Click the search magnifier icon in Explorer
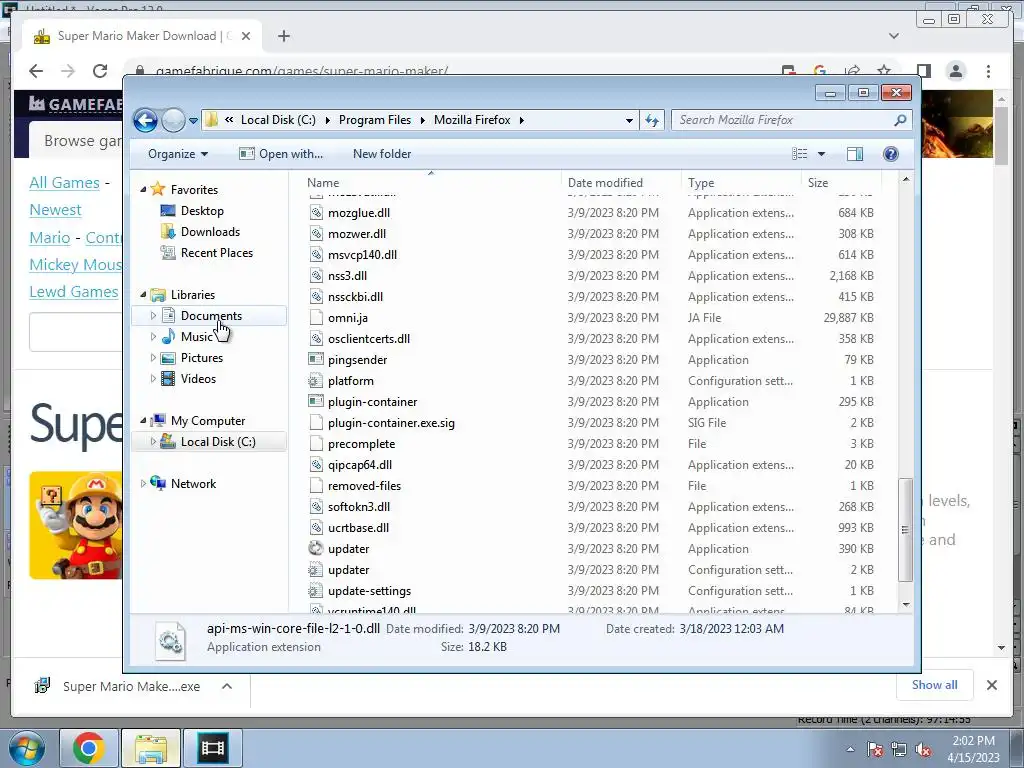The image size is (1024, 768). coord(900,120)
